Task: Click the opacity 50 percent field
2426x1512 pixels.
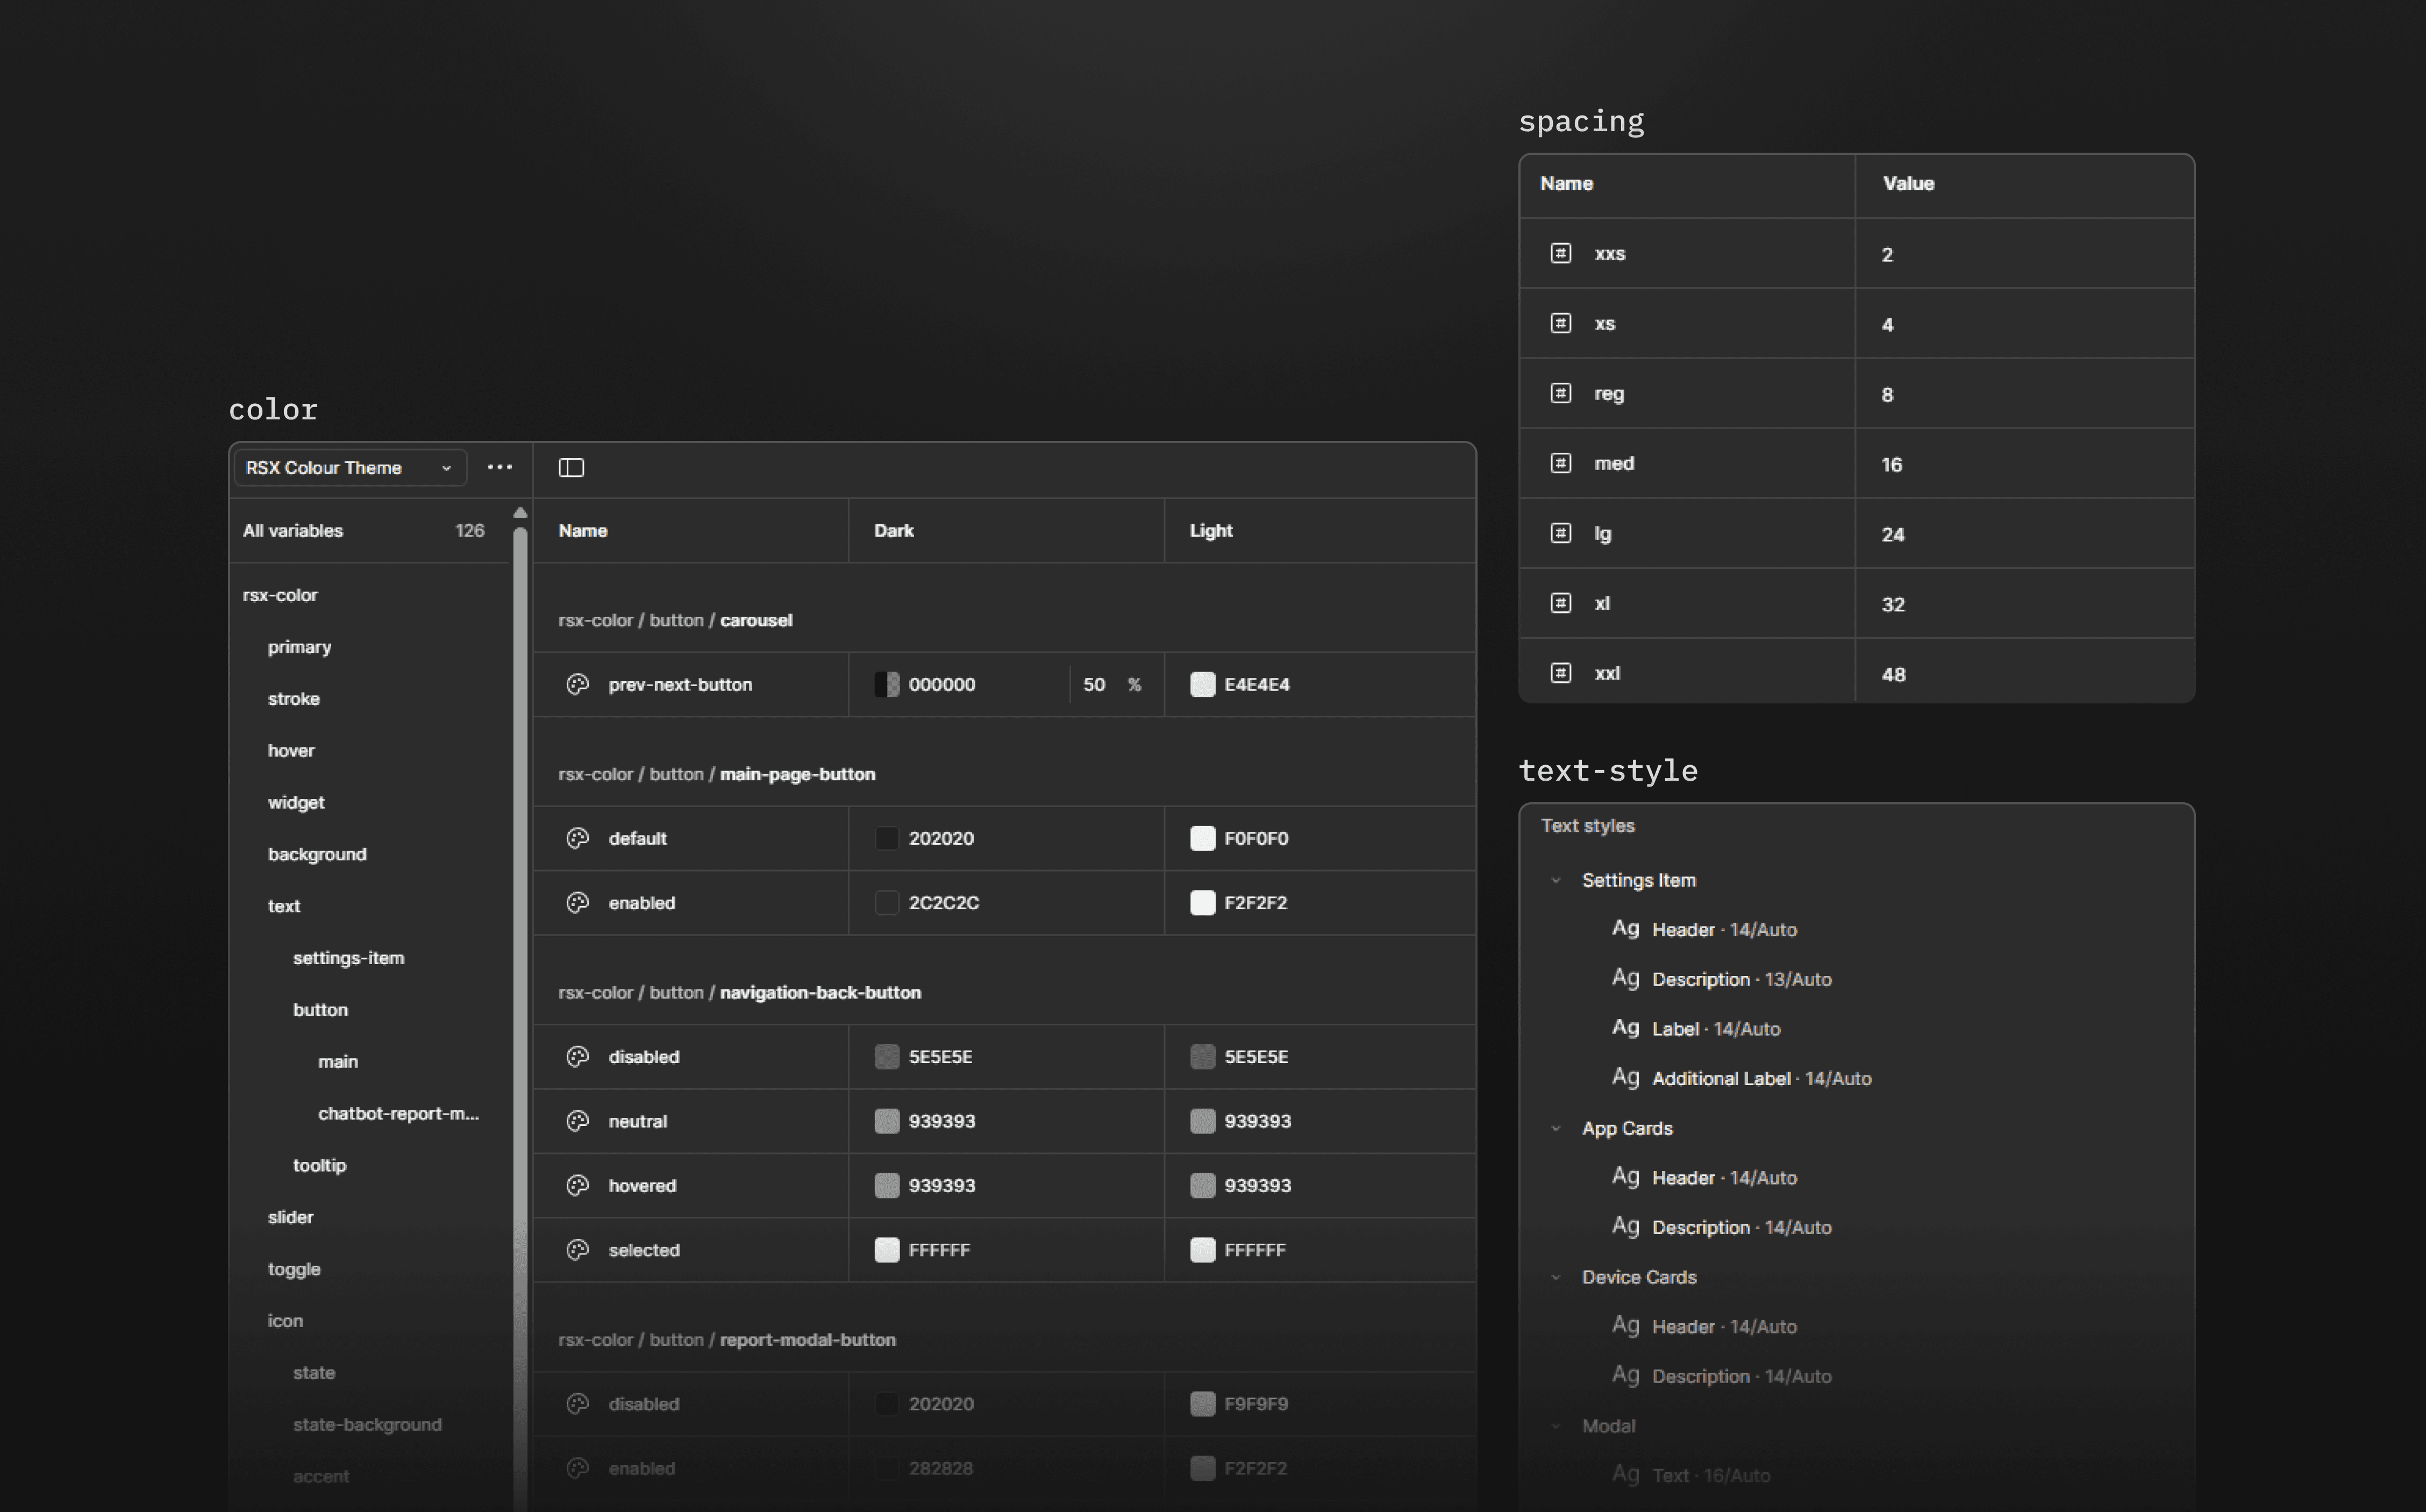Action: [1095, 685]
